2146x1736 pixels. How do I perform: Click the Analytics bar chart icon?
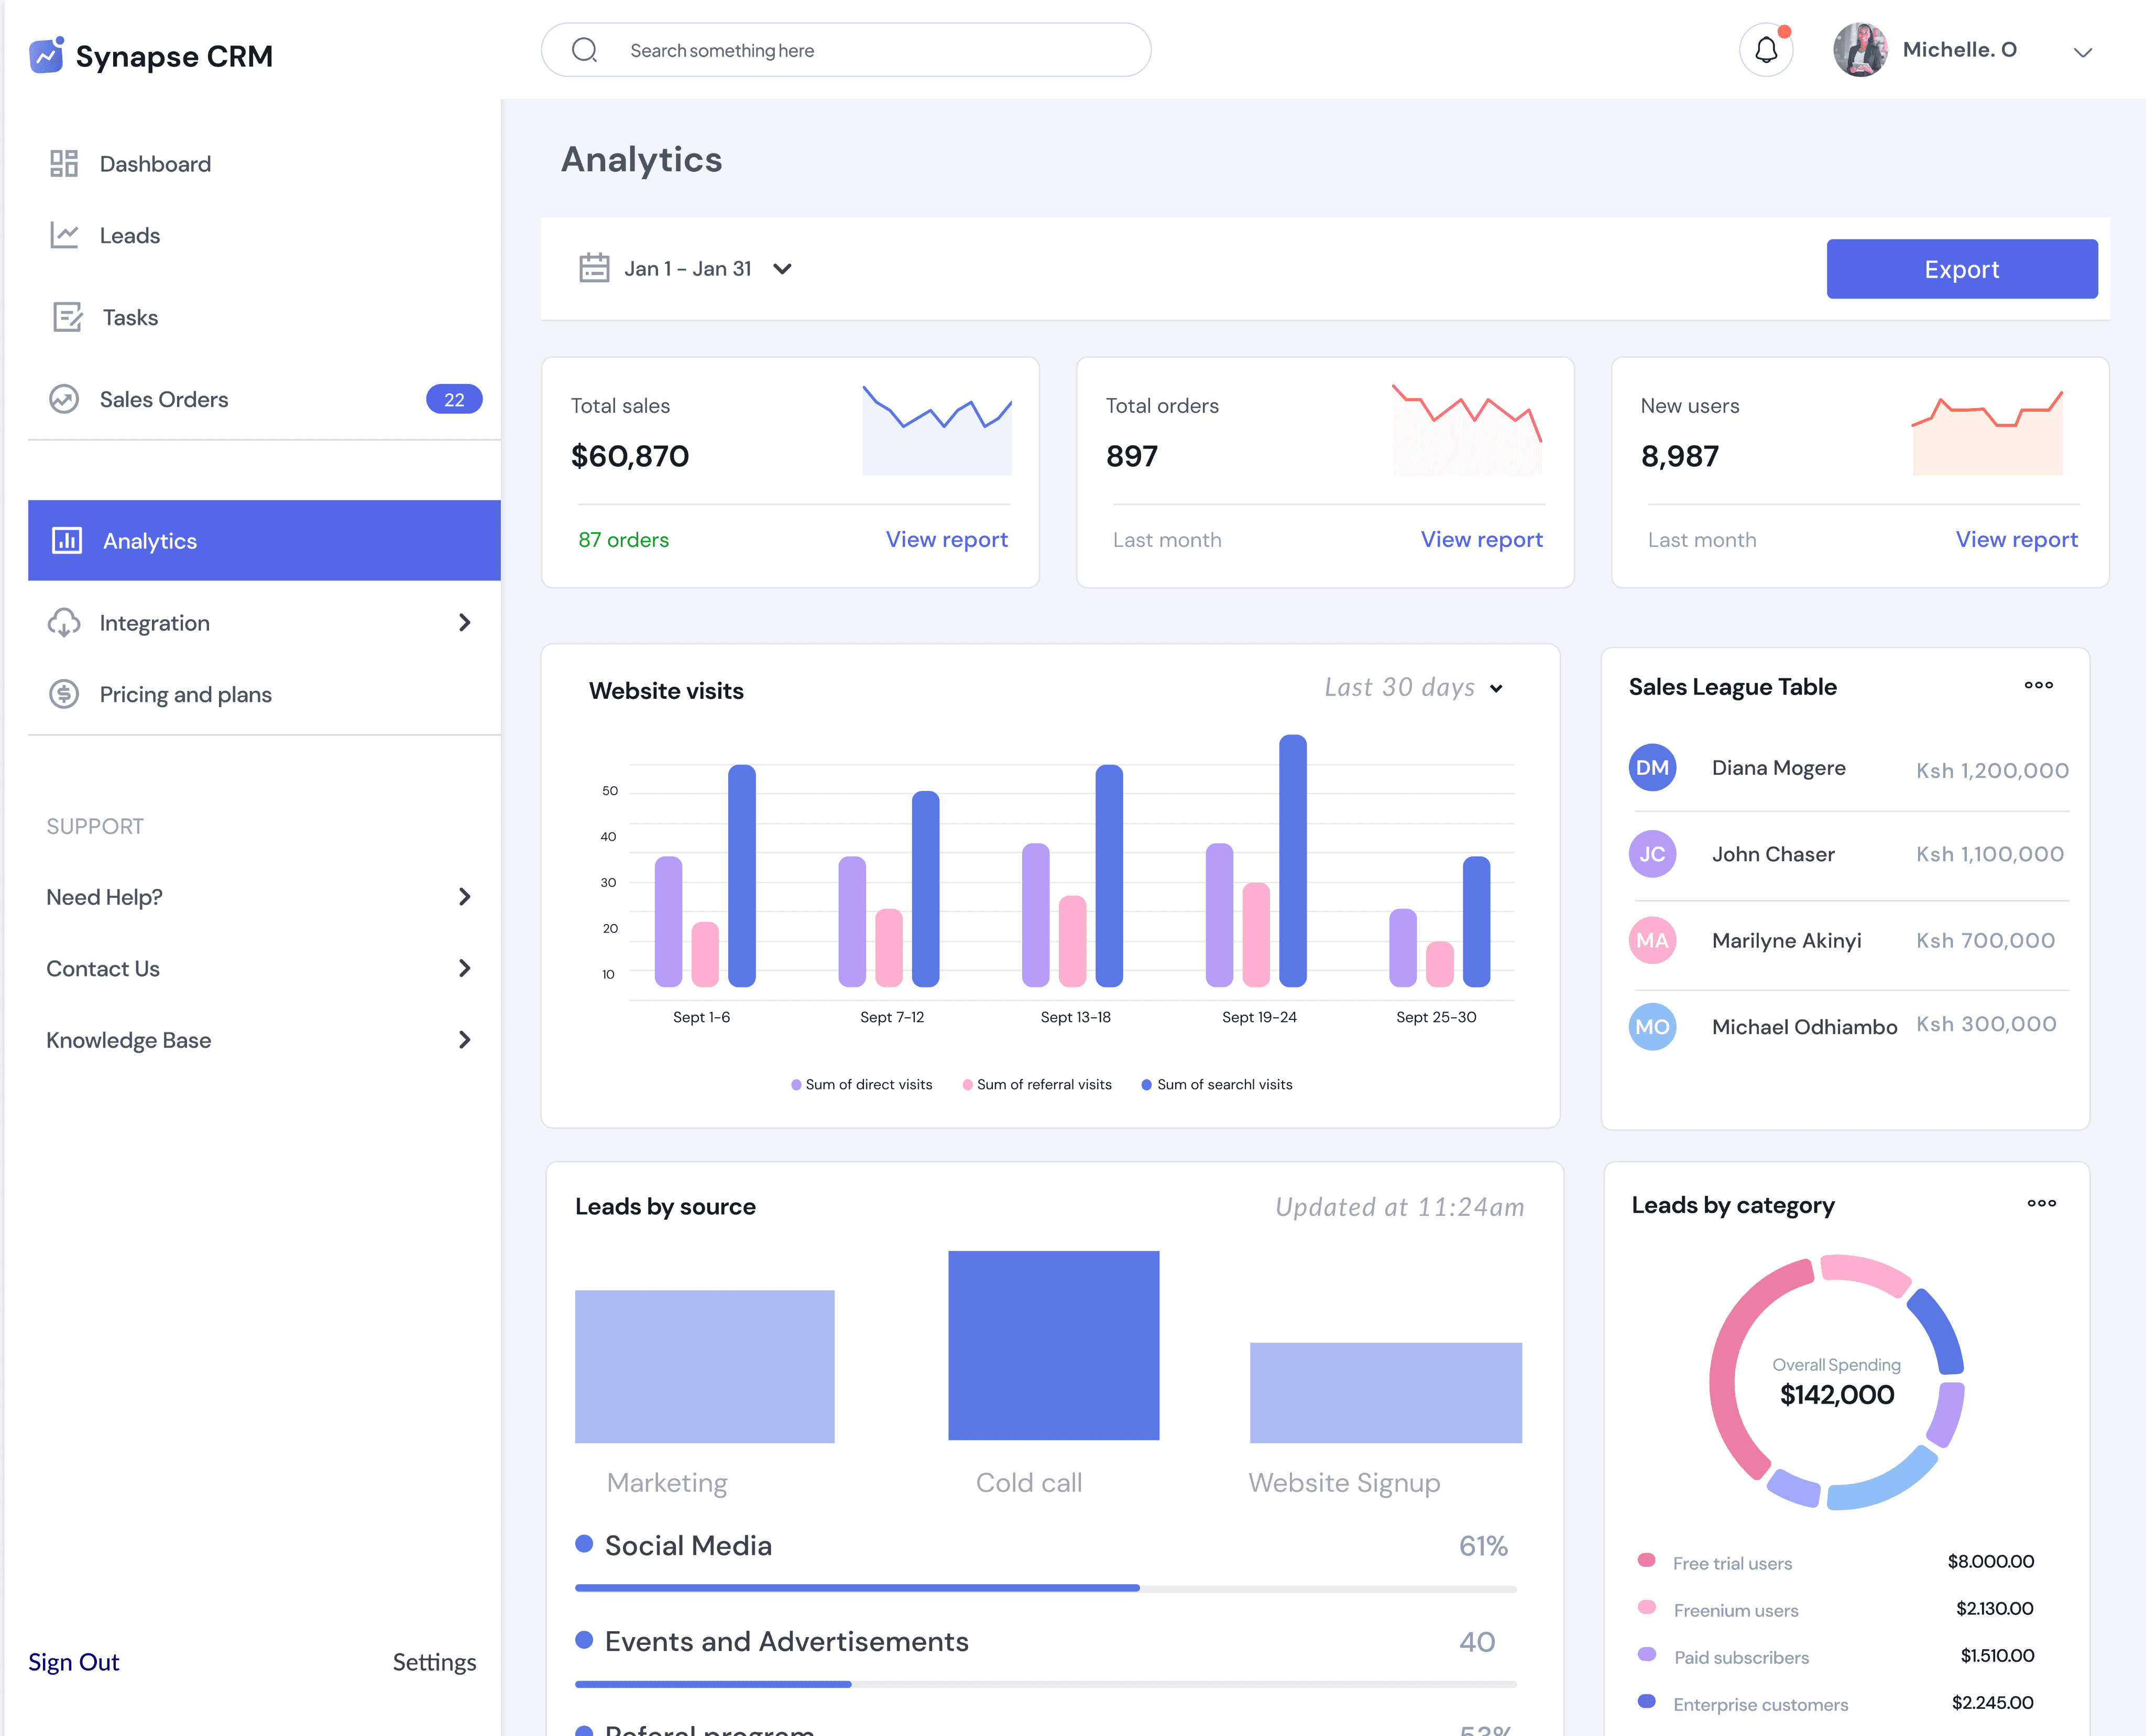coord(67,540)
